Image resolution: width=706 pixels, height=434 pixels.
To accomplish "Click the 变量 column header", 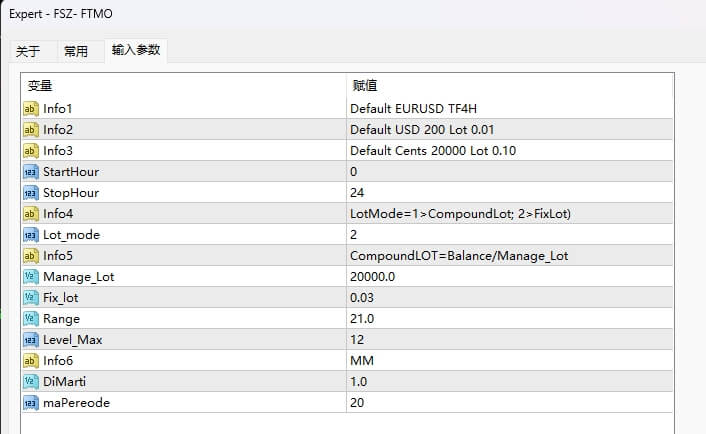I will (x=40, y=86).
